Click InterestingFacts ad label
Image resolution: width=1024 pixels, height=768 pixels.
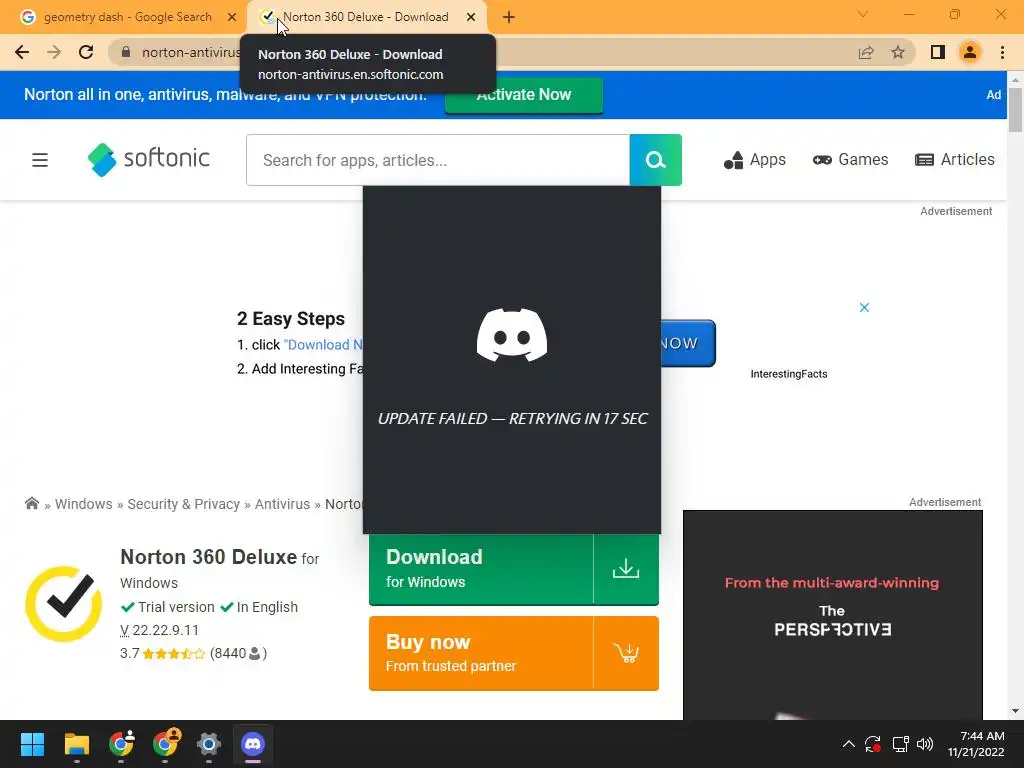click(x=789, y=374)
